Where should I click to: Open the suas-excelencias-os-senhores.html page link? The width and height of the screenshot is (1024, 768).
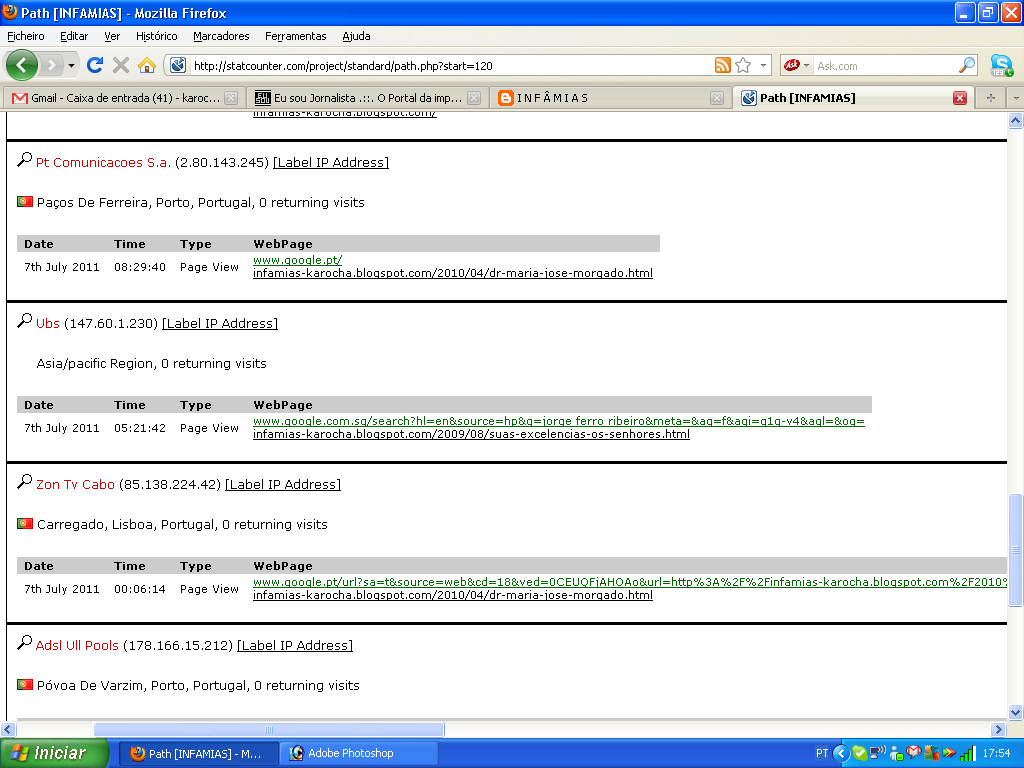coord(471,434)
